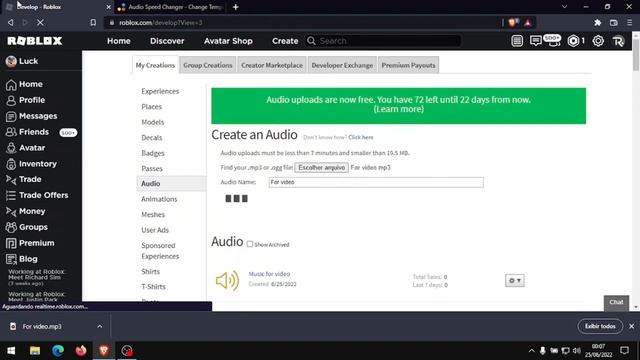
Task: Select Decals in the creations list
Action: coord(152,138)
